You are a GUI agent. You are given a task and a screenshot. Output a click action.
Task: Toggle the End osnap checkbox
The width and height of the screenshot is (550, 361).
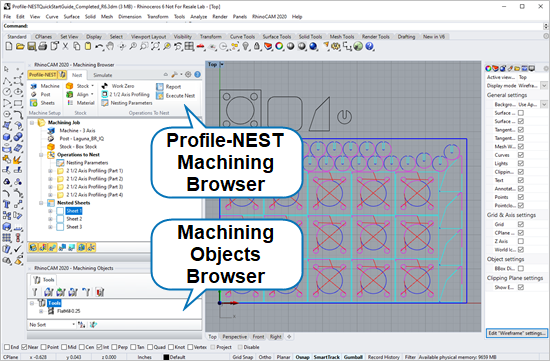click(x=7, y=347)
